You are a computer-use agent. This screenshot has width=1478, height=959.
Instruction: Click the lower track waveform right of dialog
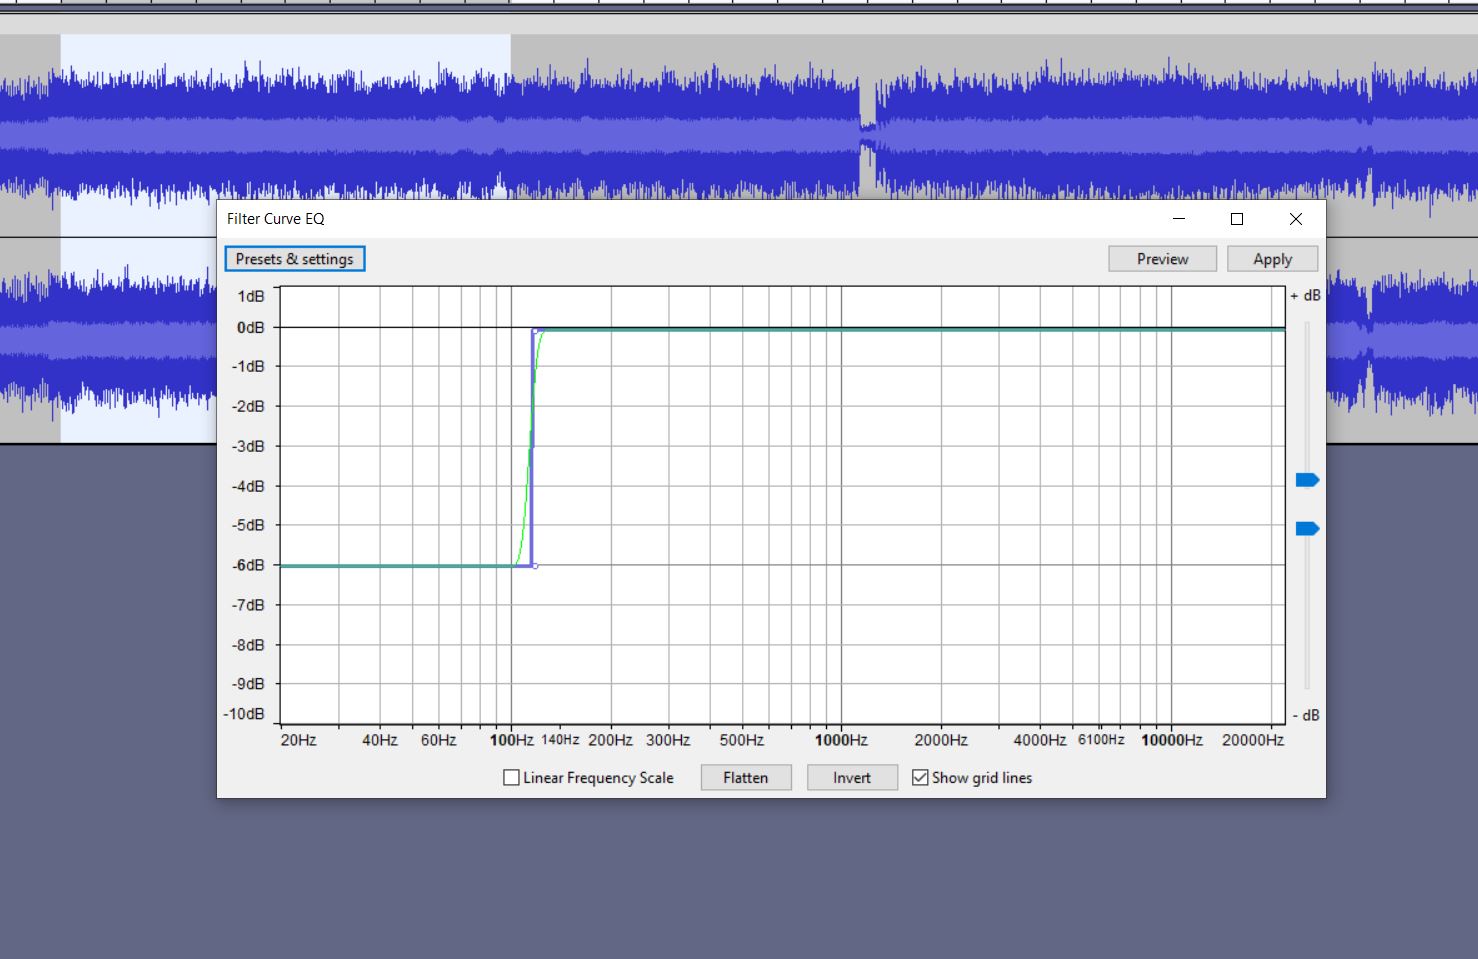coord(1400,340)
